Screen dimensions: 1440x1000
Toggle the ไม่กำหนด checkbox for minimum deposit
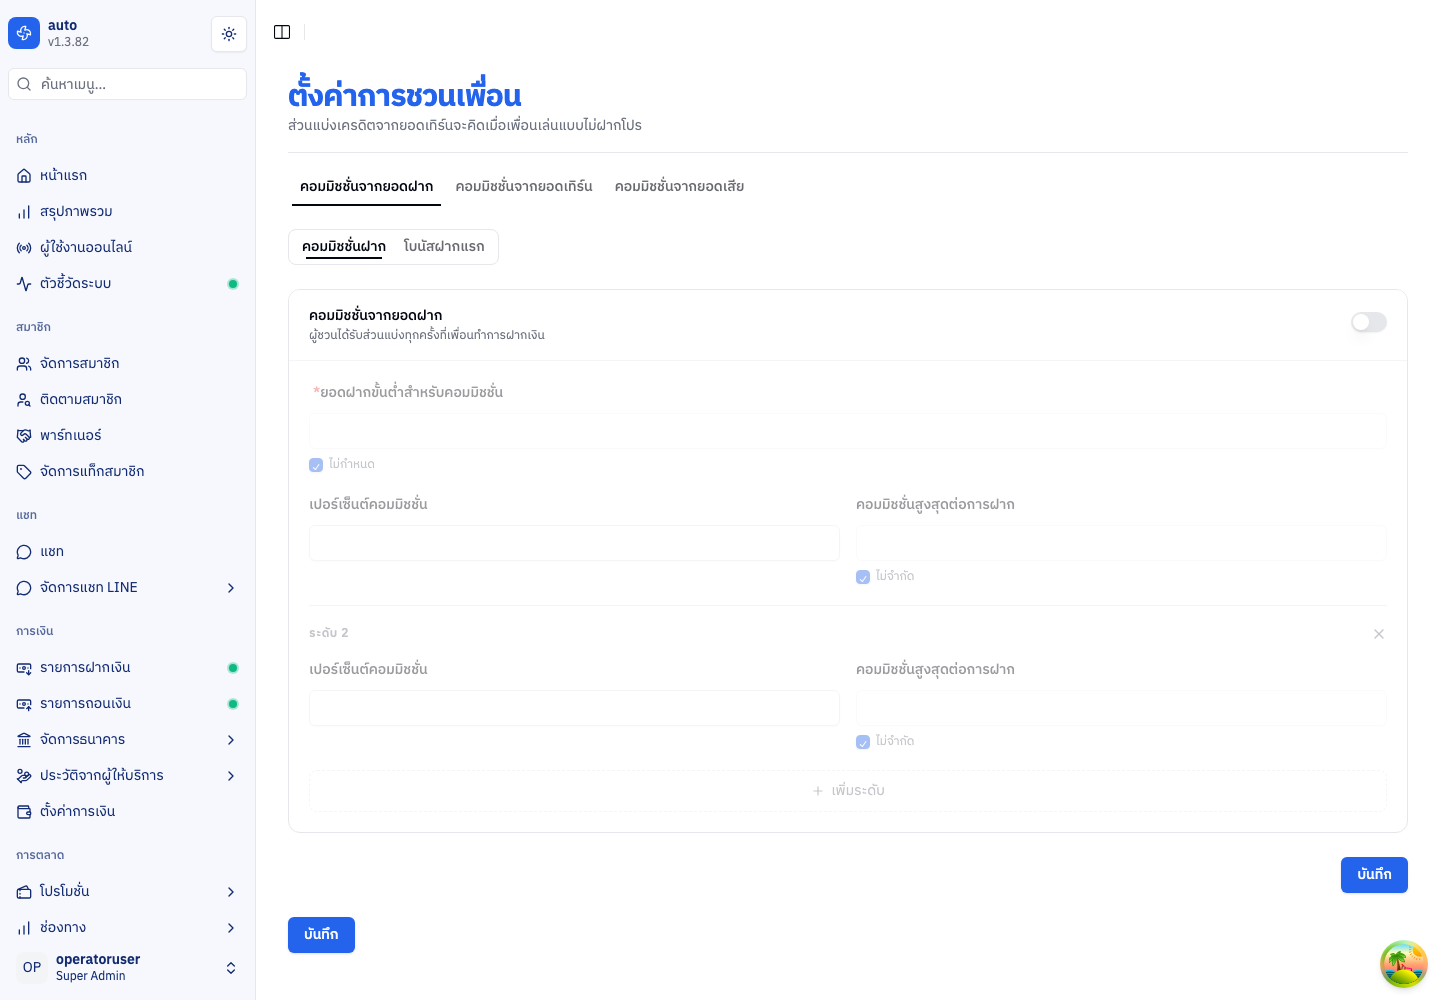pyautogui.click(x=316, y=465)
